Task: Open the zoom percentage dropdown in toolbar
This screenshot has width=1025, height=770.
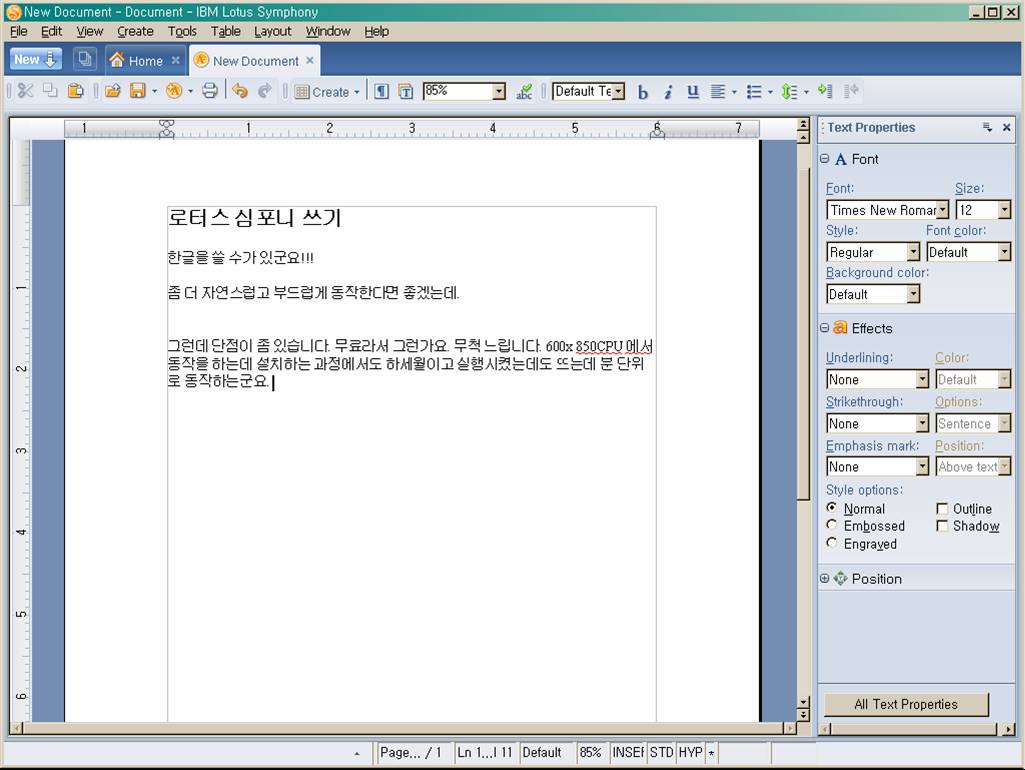Action: [499, 92]
